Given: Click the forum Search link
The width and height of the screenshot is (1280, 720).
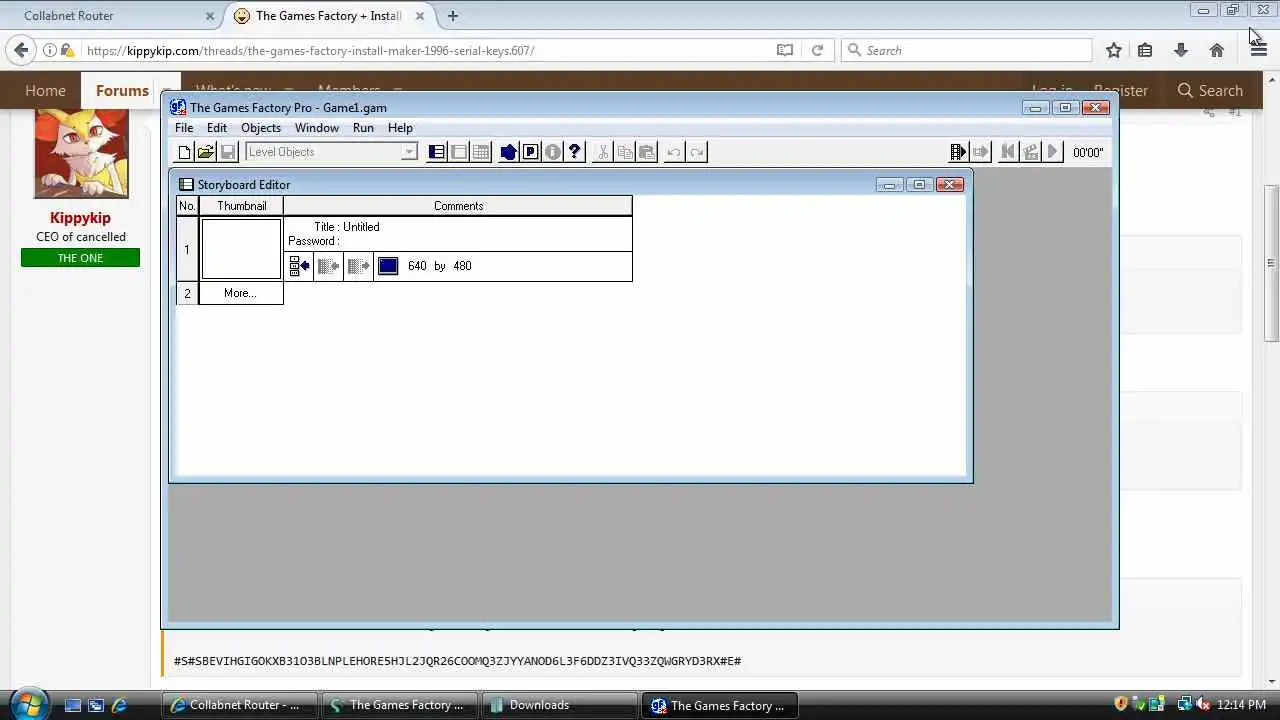Looking at the screenshot, I should (1210, 90).
